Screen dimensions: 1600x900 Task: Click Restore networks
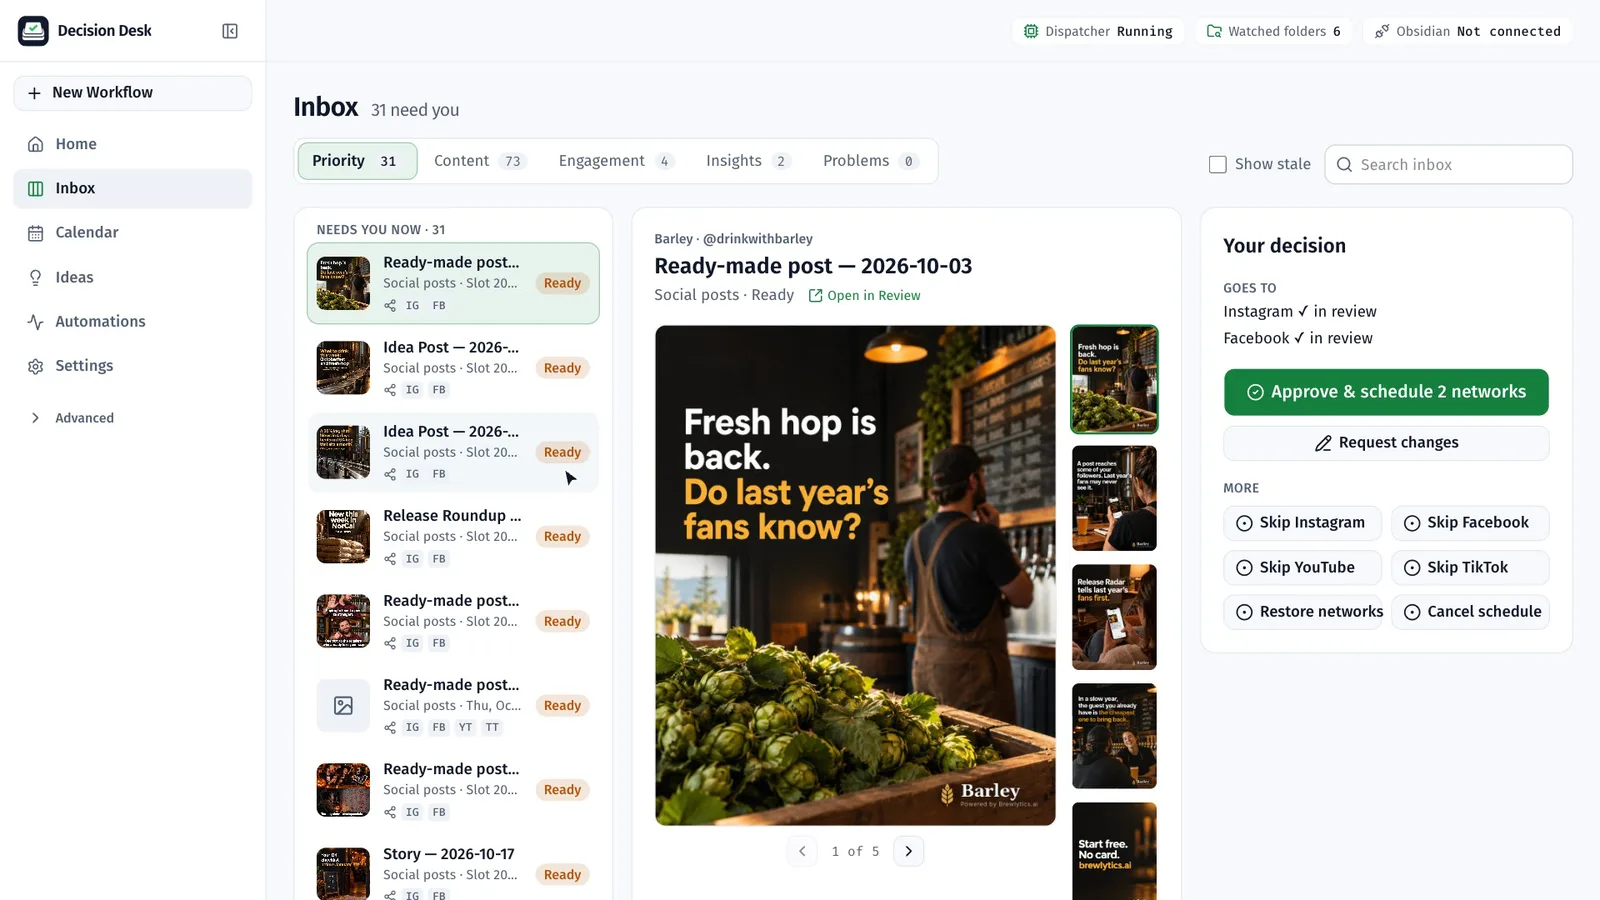tap(1302, 612)
